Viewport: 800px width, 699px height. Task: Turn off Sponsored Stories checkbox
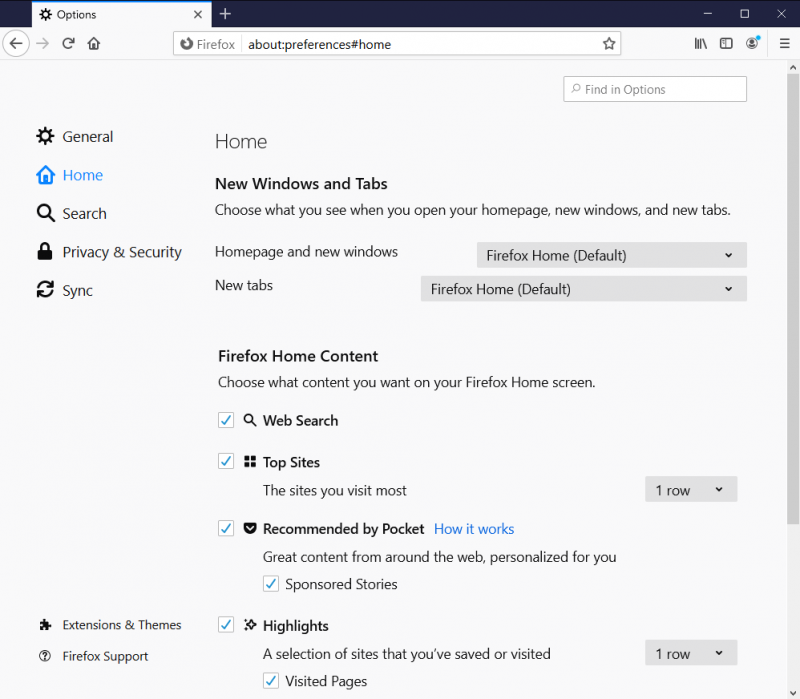(x=271, y=584)
